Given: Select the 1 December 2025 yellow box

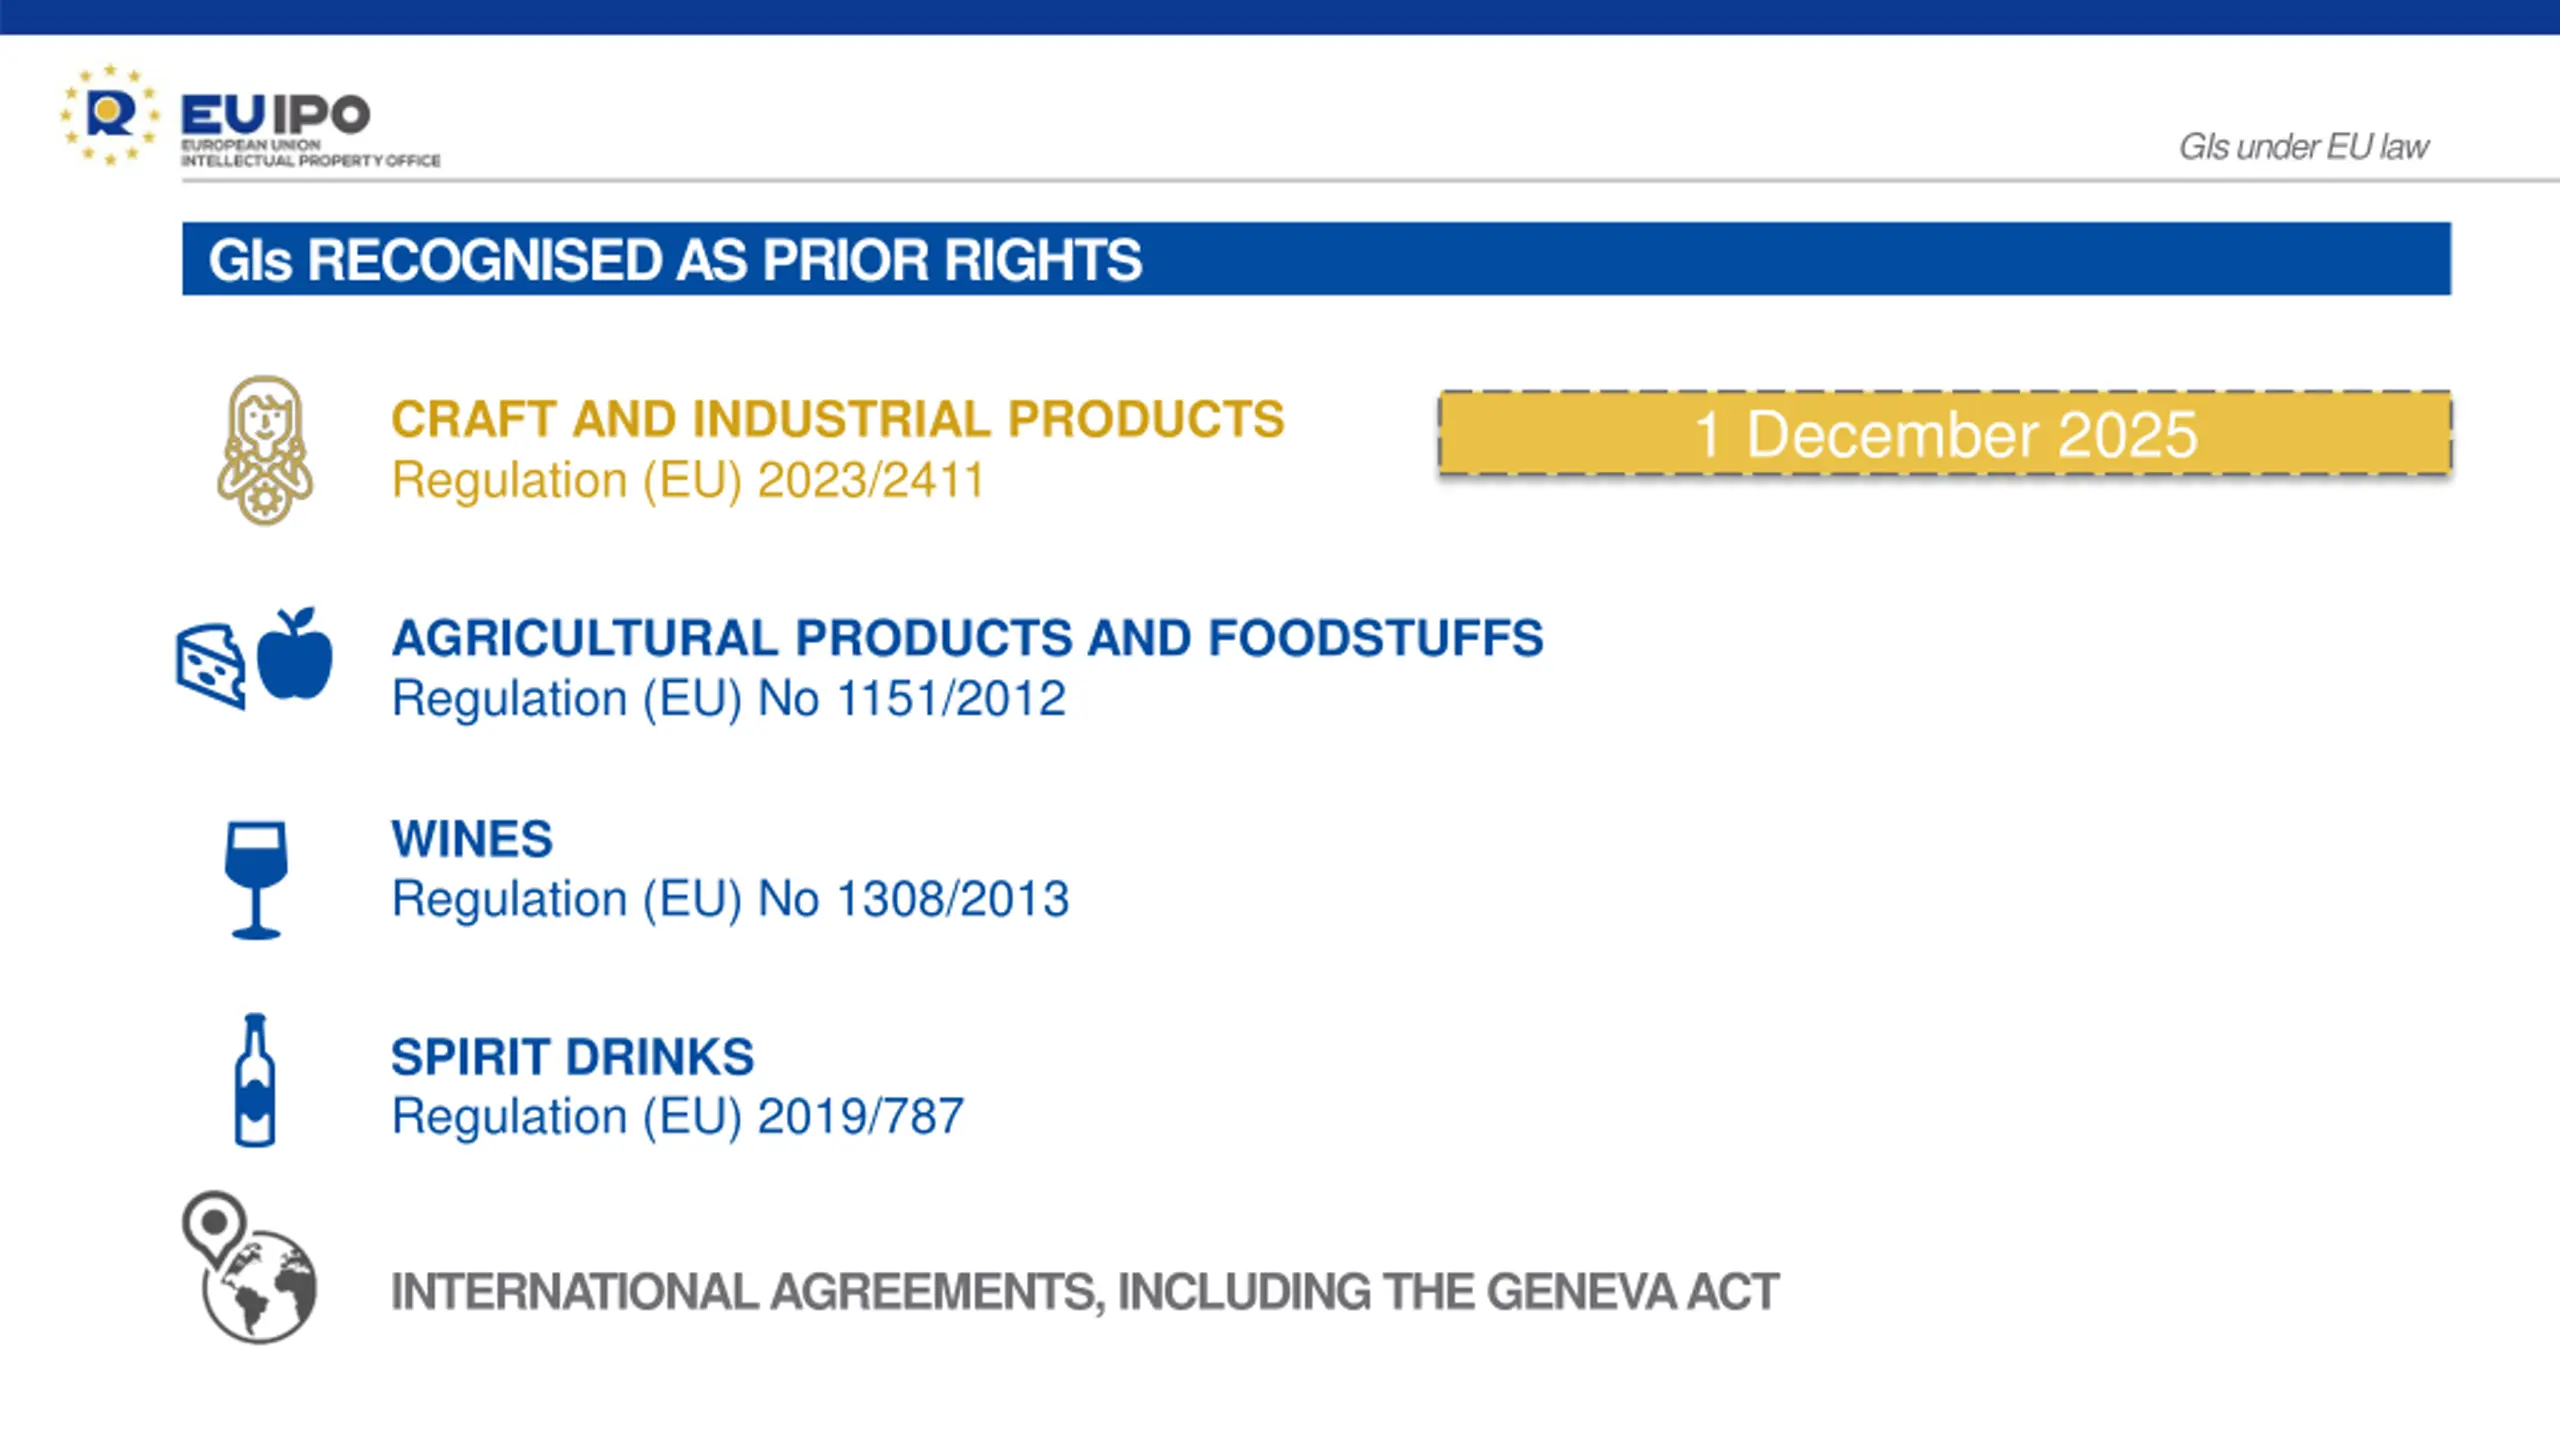Looking at the screenshot, I should 1945,434.
